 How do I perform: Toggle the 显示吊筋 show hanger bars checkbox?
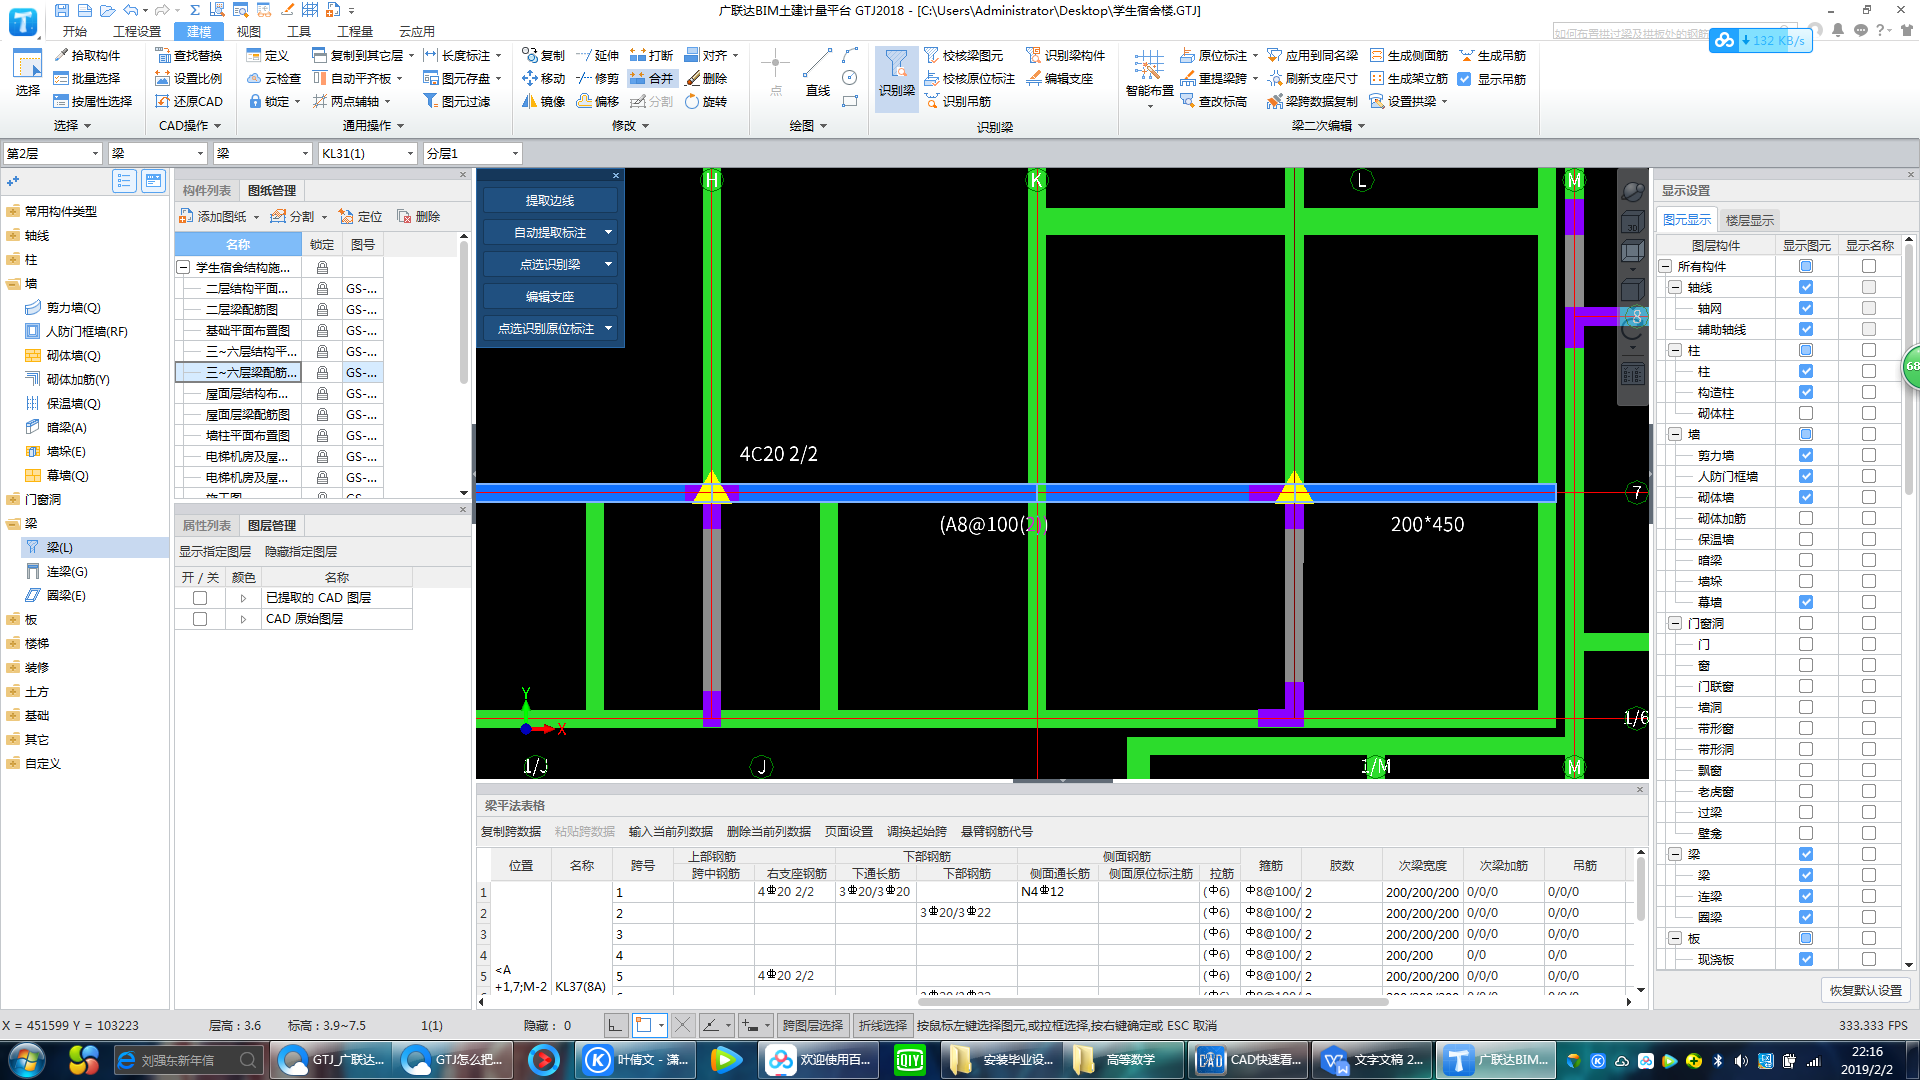(1464, 79)
